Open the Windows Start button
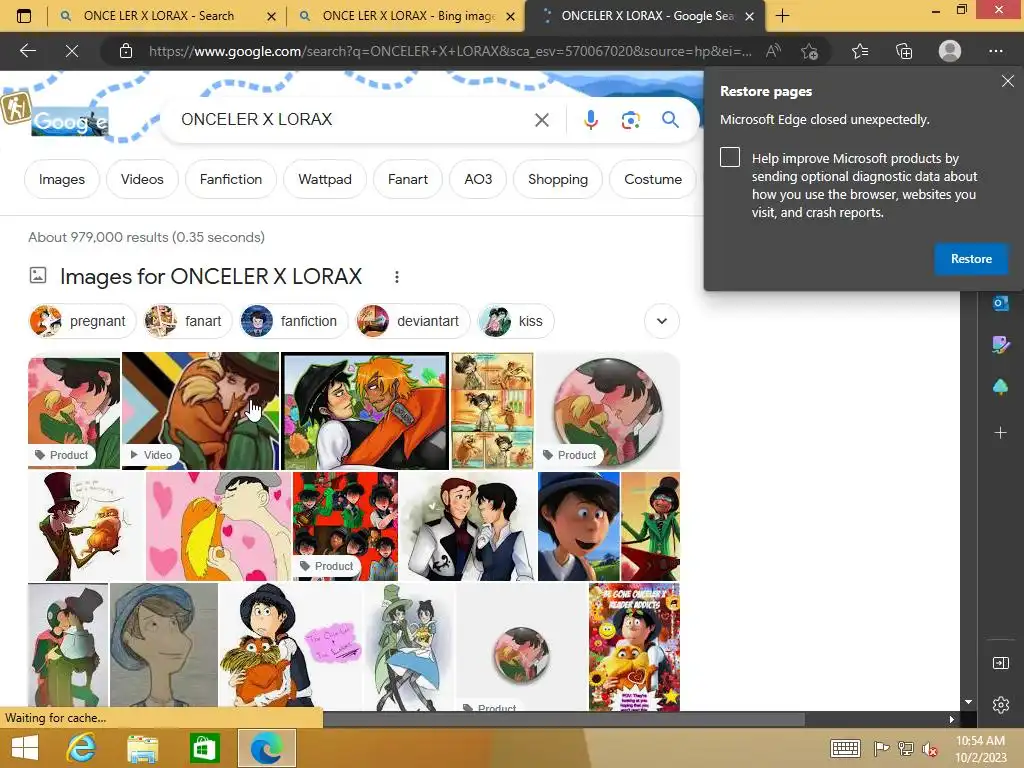The width and height of the screenshot is (1024, 768). coord(25,748)
